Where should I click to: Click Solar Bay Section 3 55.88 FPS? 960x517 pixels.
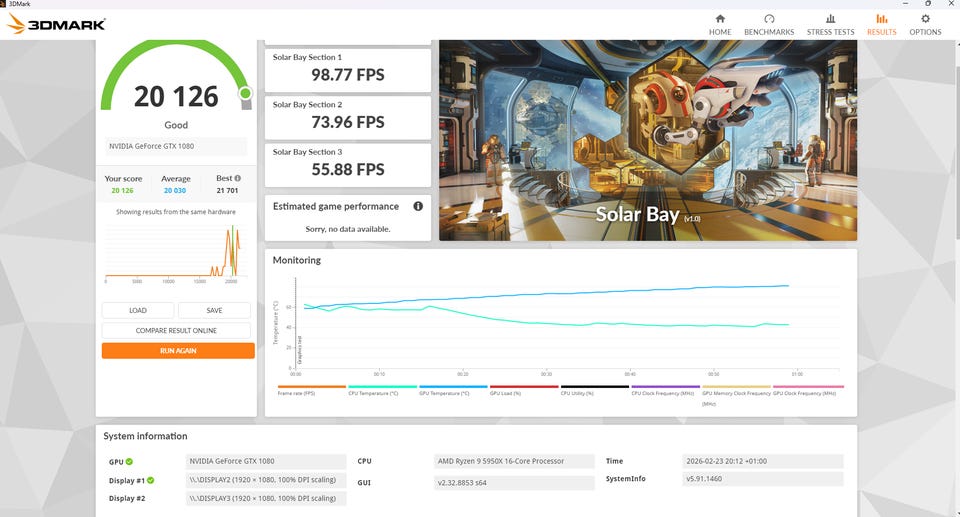[348, 165]
